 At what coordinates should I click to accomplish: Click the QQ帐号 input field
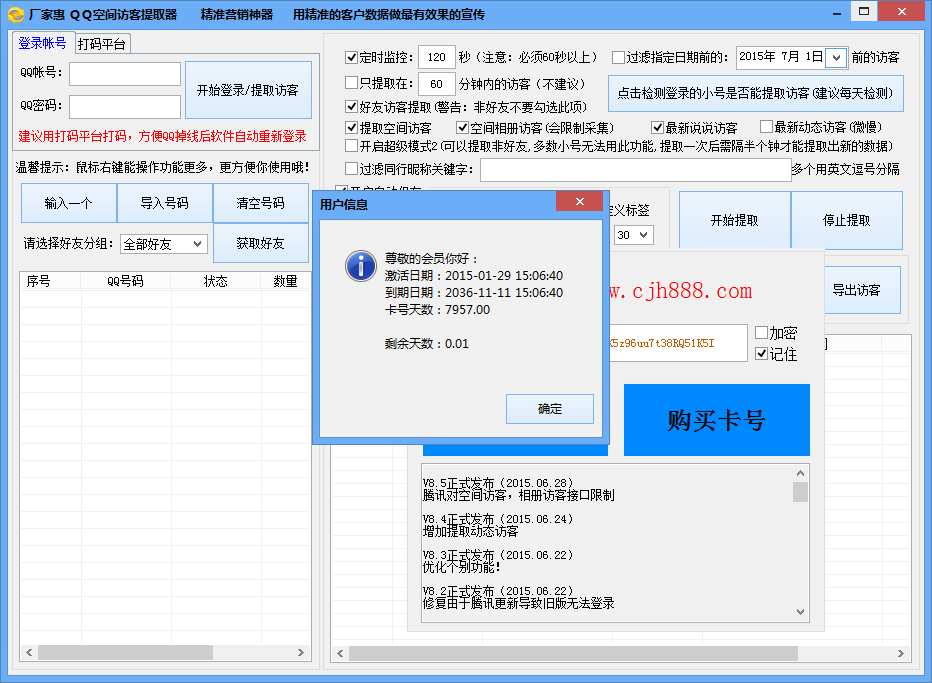124,73
